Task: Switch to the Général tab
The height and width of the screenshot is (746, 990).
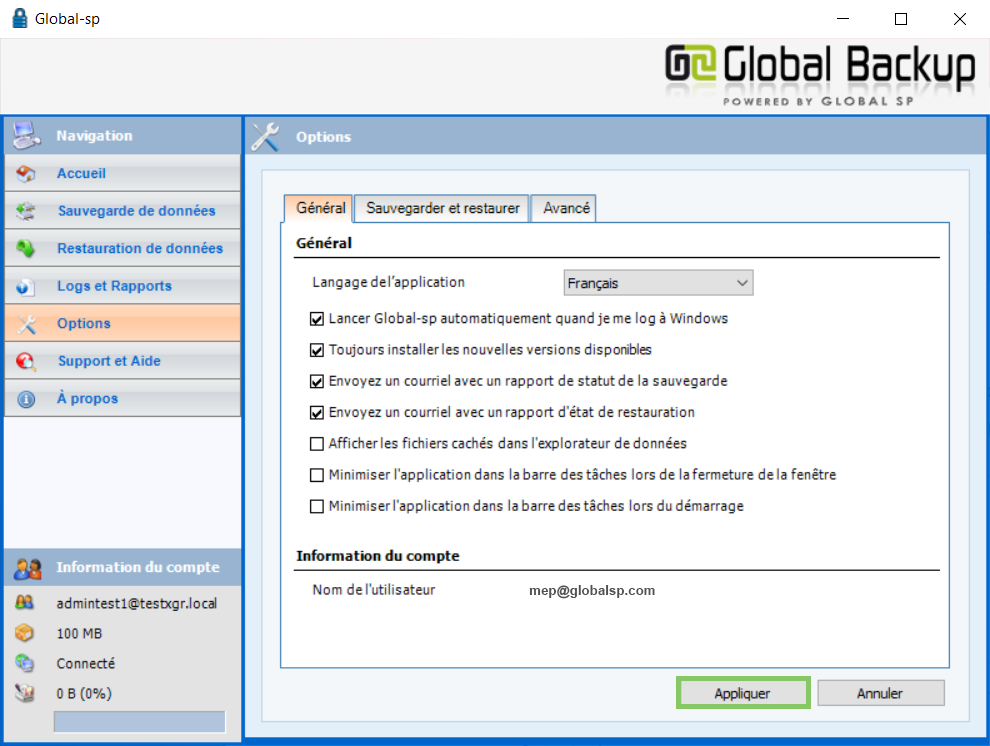Action: click(318, 208)
